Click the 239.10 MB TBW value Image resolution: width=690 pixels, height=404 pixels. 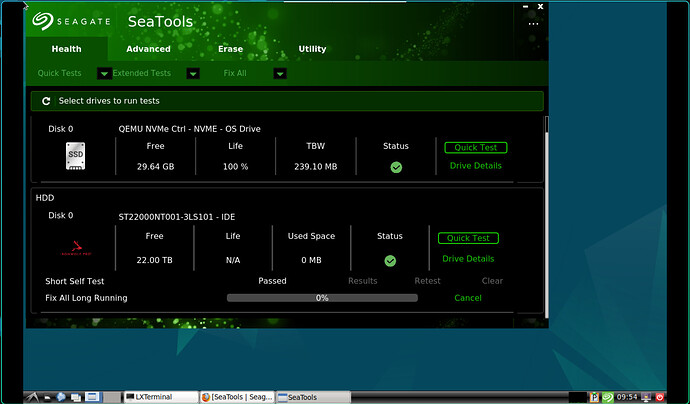pos(316,167)
